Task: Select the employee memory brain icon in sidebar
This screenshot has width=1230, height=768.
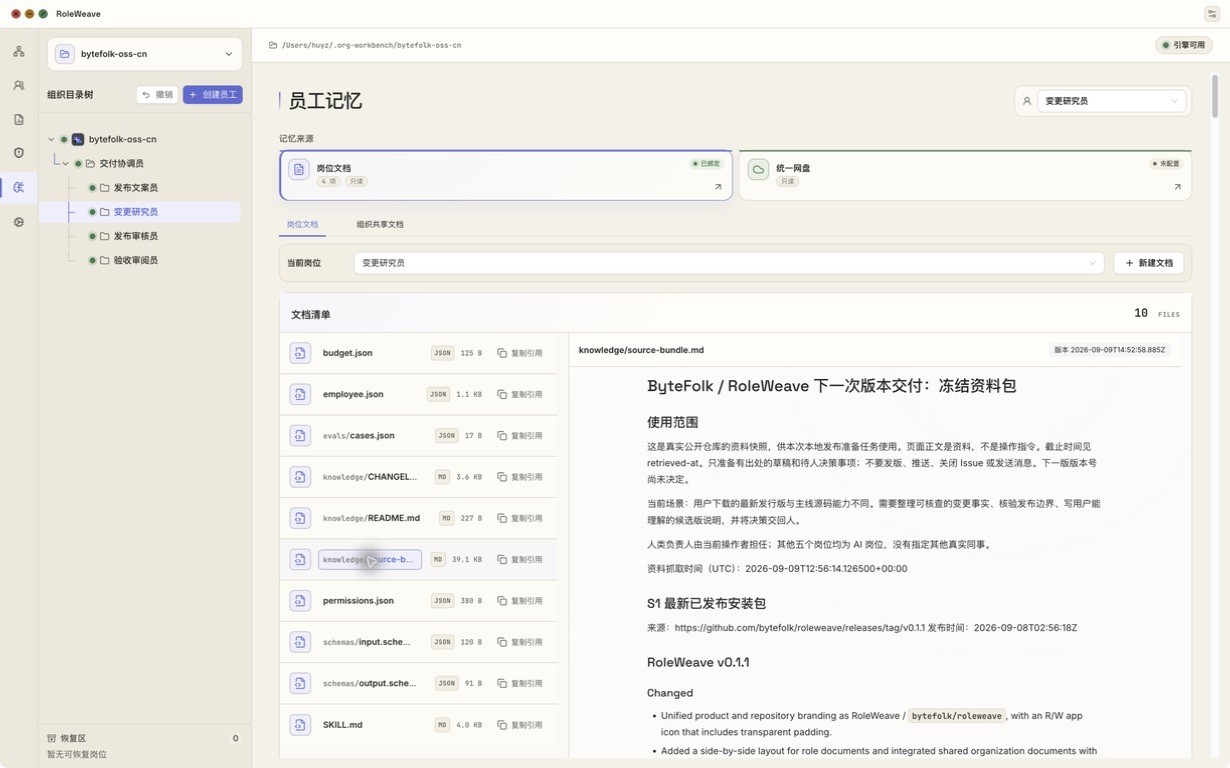Action: click(19, 187)
